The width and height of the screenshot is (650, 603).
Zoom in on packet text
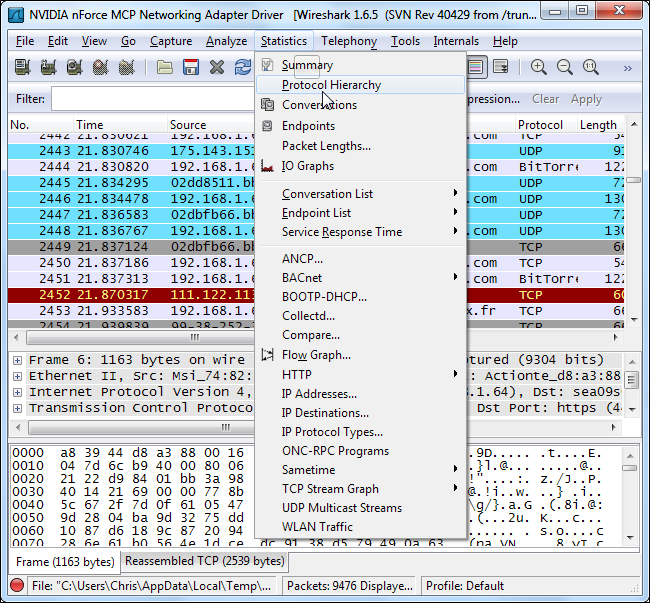coord(539,68)
